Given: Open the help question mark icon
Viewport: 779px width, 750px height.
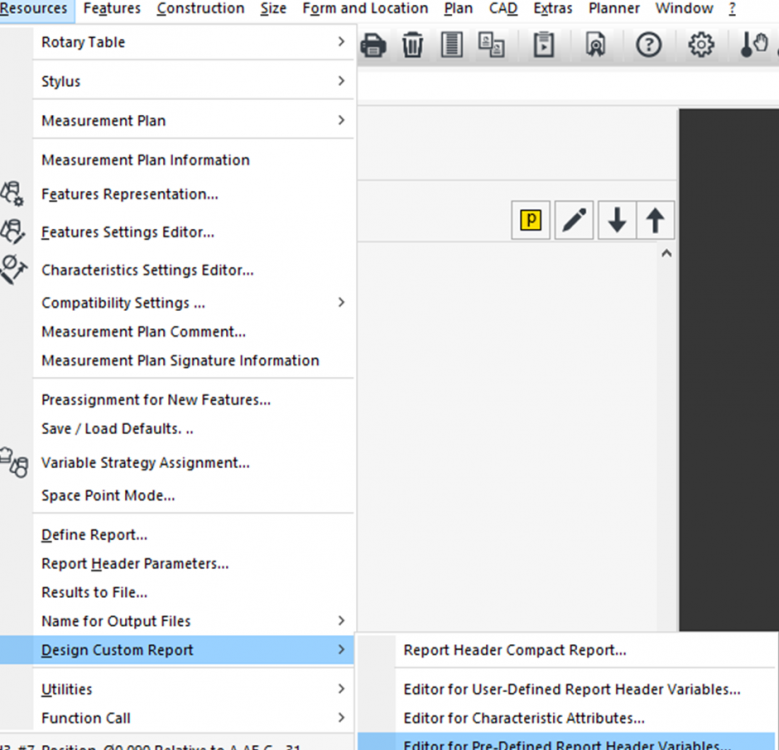Looking at the screenshot, I should [649, 45].
